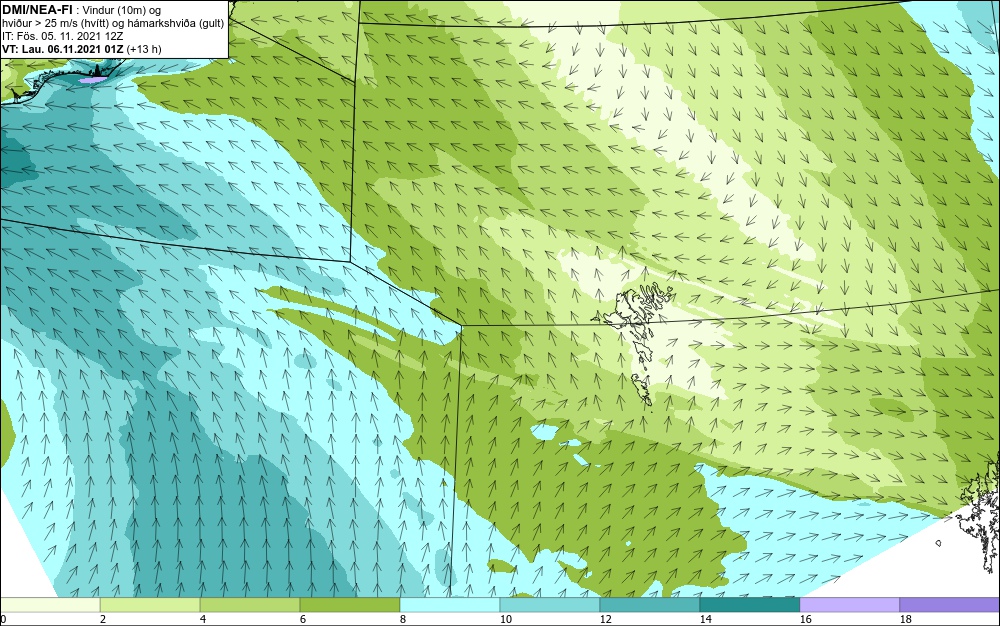Click the legend label '2'
Image resolution: width=1000 pixels, height=626 pixels.
click(103, 619)
